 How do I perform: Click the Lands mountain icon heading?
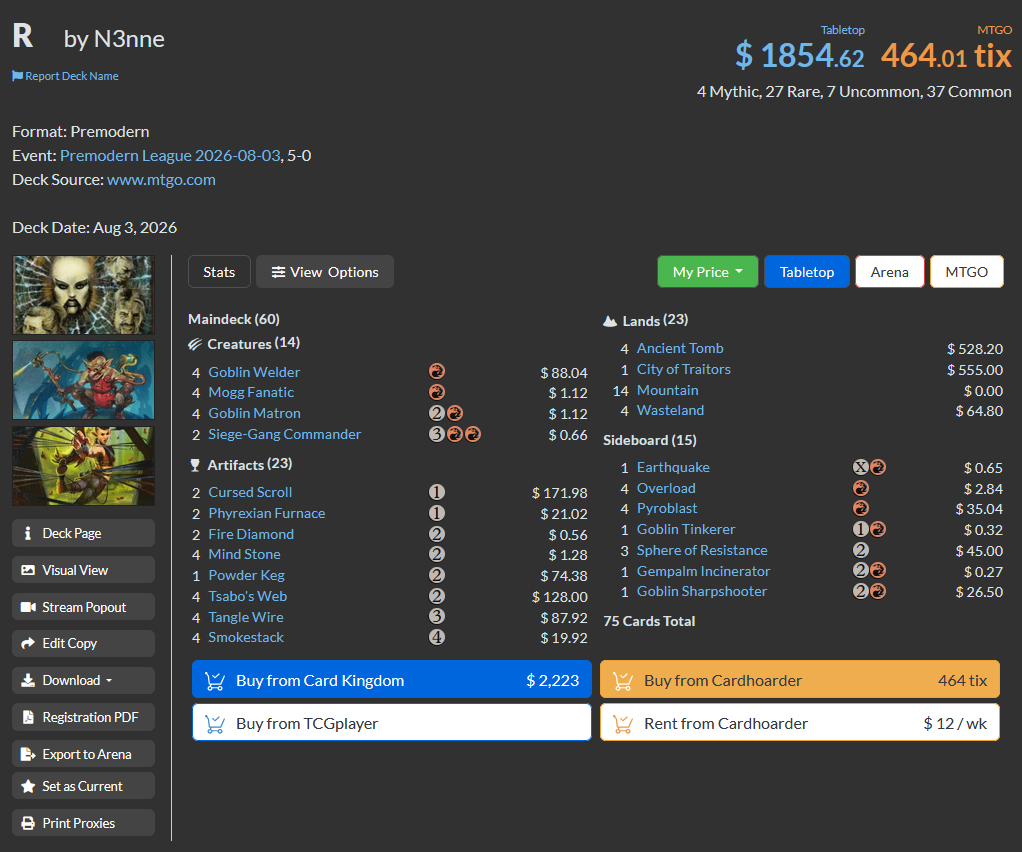610,321
